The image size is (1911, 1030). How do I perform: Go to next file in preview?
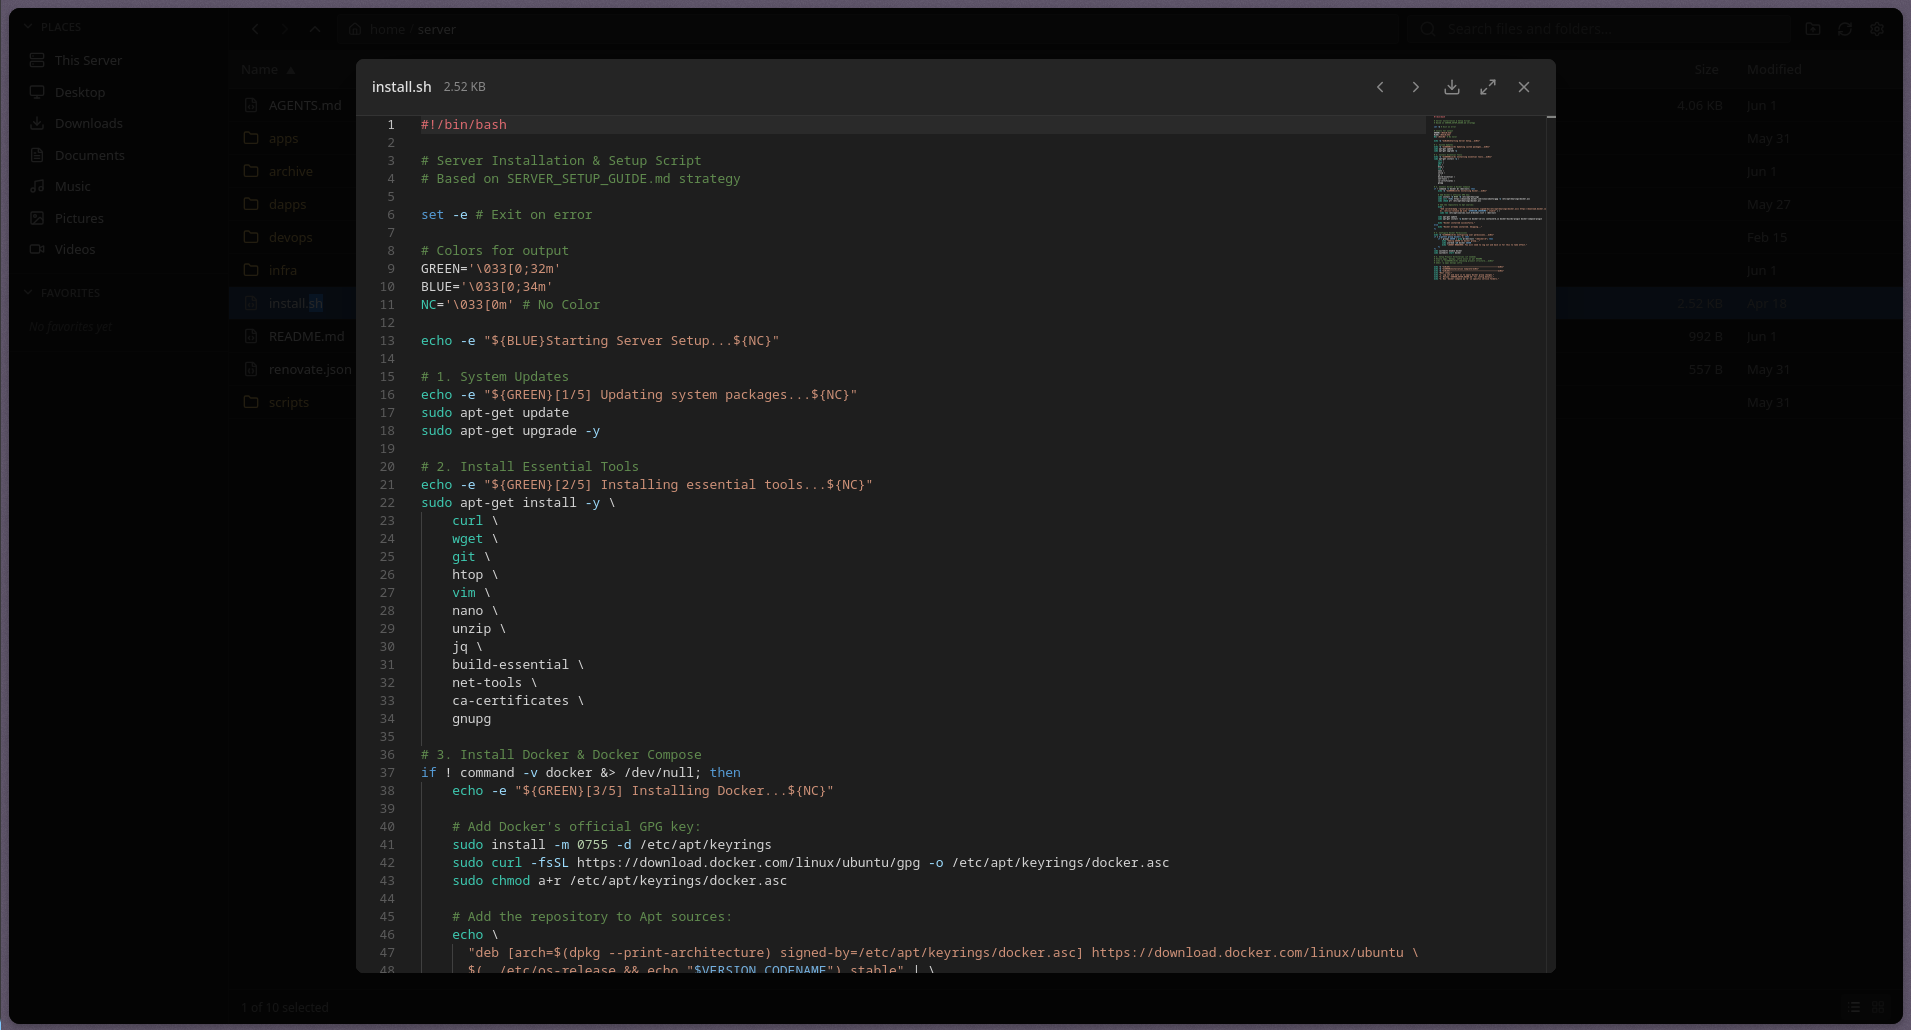[x=1416, y=87]
